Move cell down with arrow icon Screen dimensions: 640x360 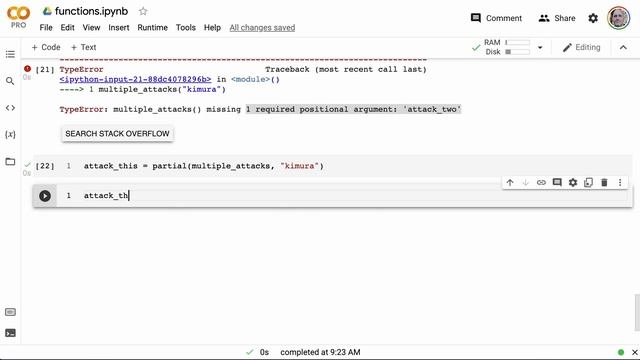[x=526, y=182]
